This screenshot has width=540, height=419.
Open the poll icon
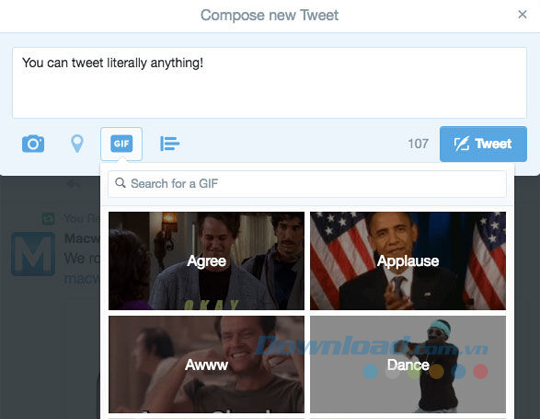click(x=170, y=144)
